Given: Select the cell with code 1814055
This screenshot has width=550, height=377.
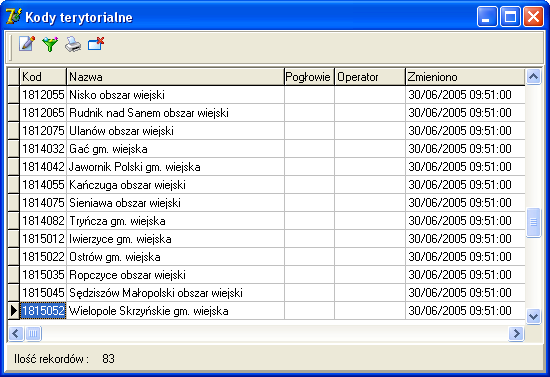Looking at the screenshot, I should click(43, 185).
